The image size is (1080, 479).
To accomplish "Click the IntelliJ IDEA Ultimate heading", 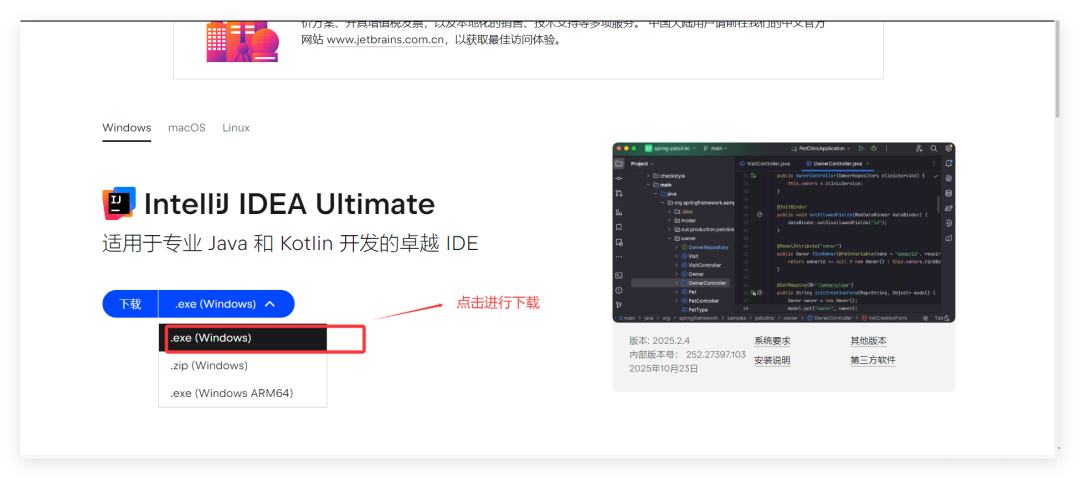I will [290, 204].
